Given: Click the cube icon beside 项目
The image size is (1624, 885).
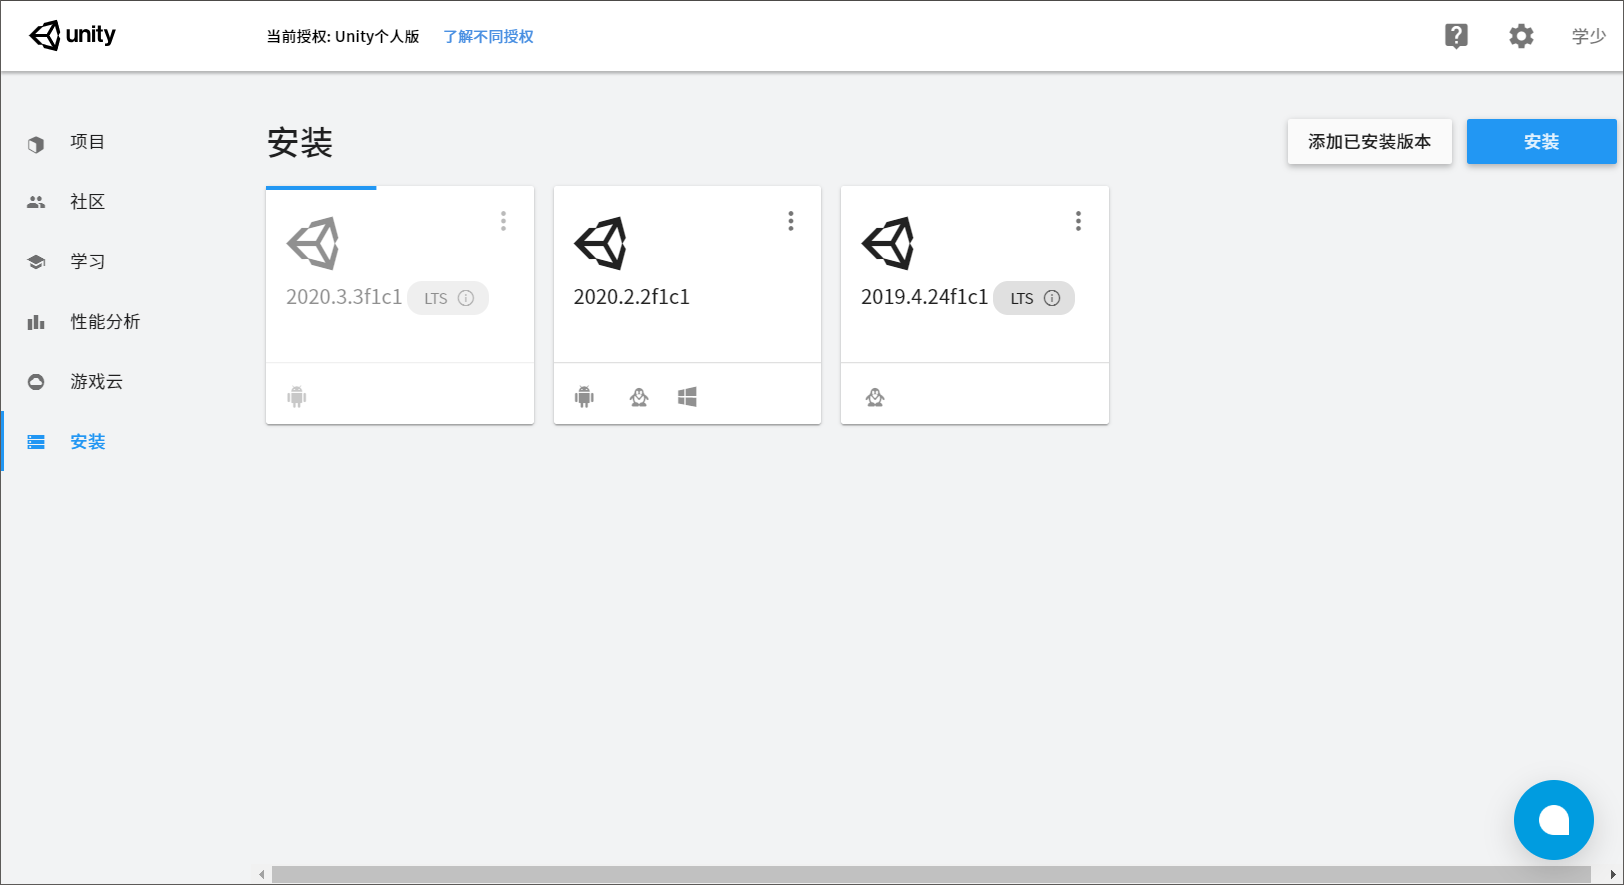Looking at the screenshot, I should pyautogui.click(x=36, y=144).
